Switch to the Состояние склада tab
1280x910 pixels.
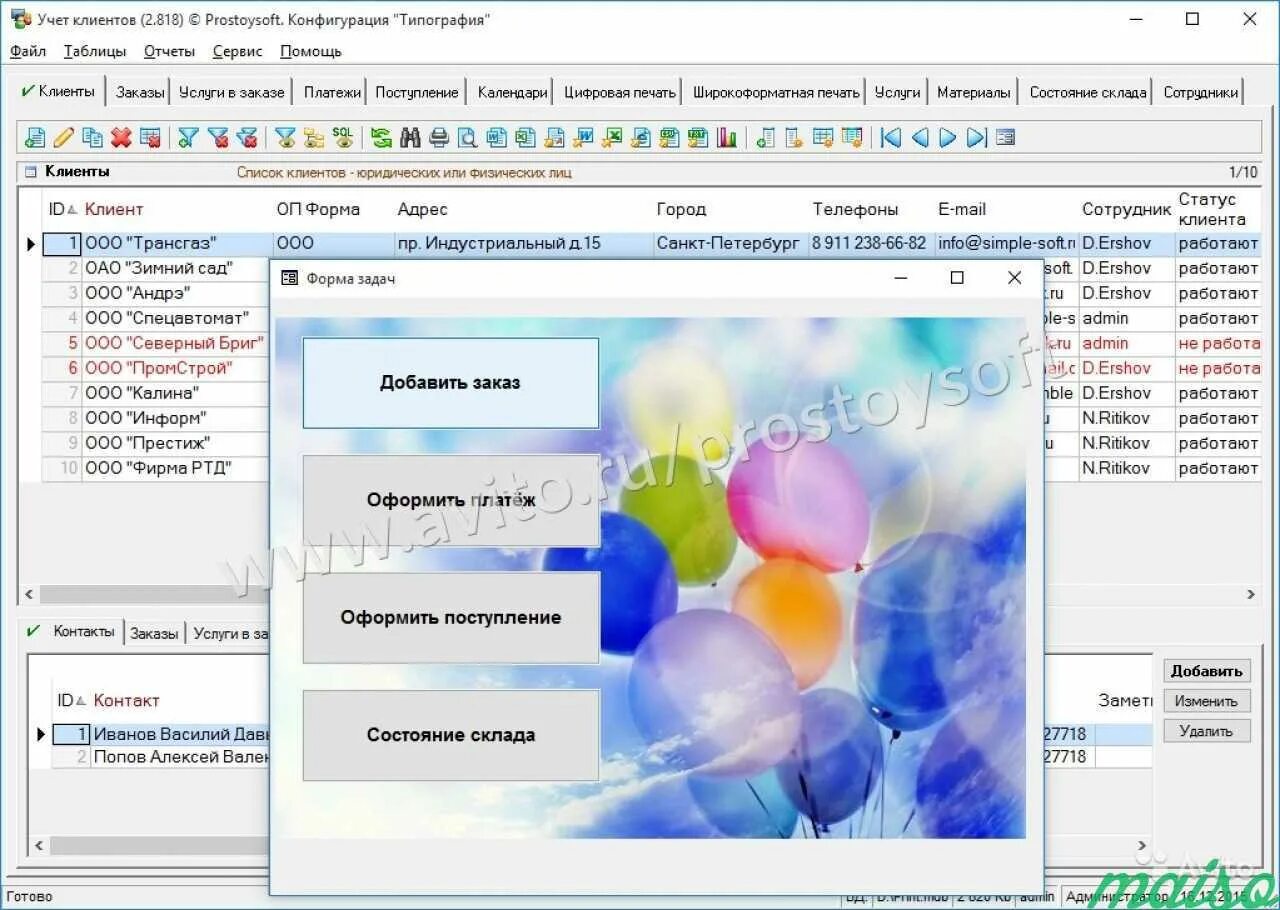[x=1088, y=92]
